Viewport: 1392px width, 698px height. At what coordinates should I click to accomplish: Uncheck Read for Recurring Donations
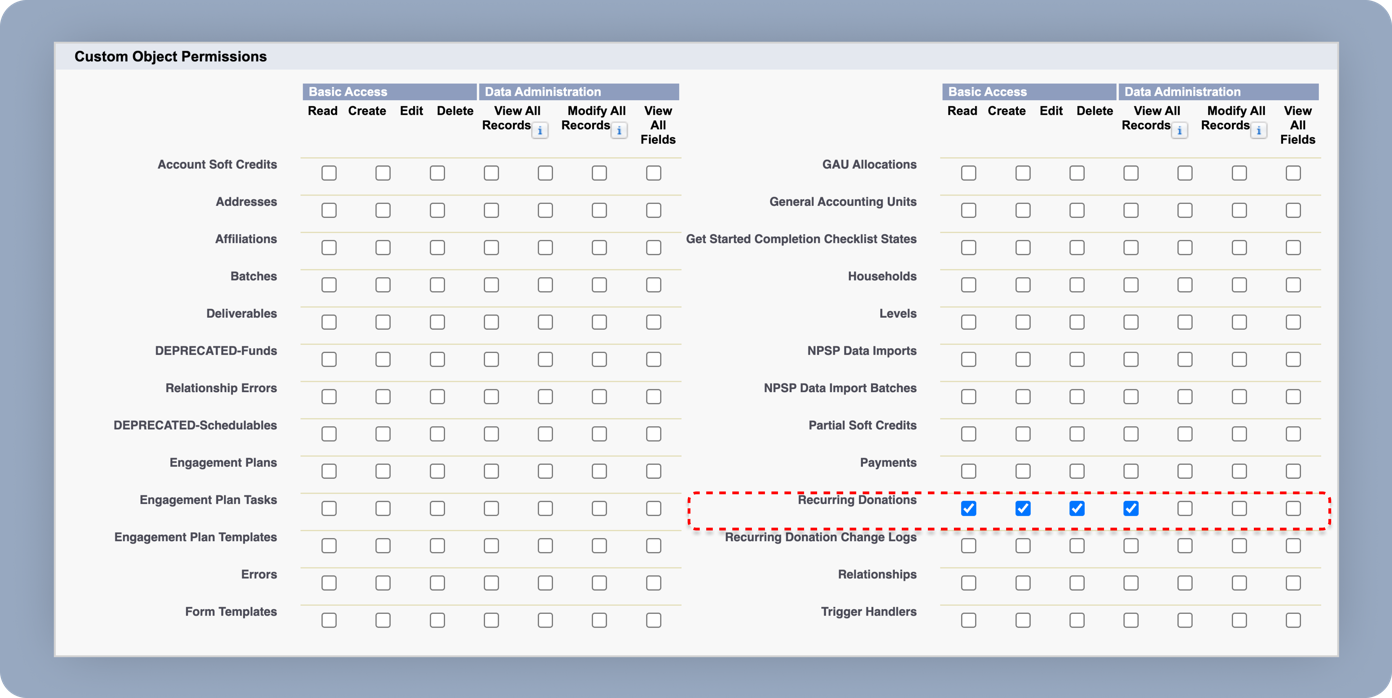pos(968,508)
